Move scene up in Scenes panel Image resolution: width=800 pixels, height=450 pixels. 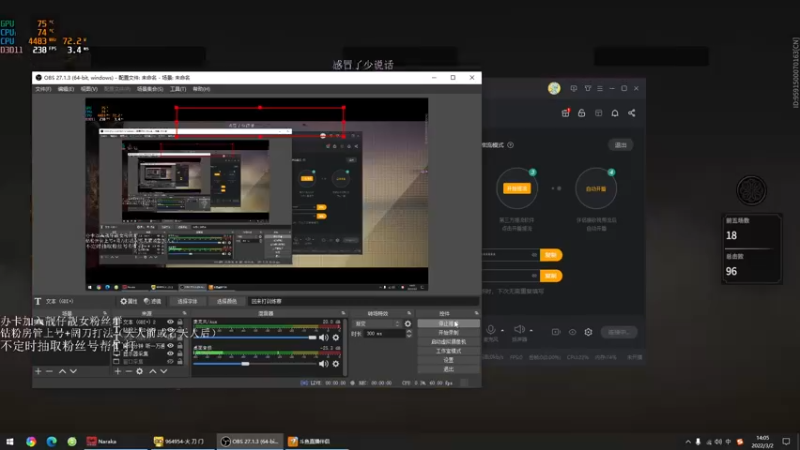(x=62, y=371)
